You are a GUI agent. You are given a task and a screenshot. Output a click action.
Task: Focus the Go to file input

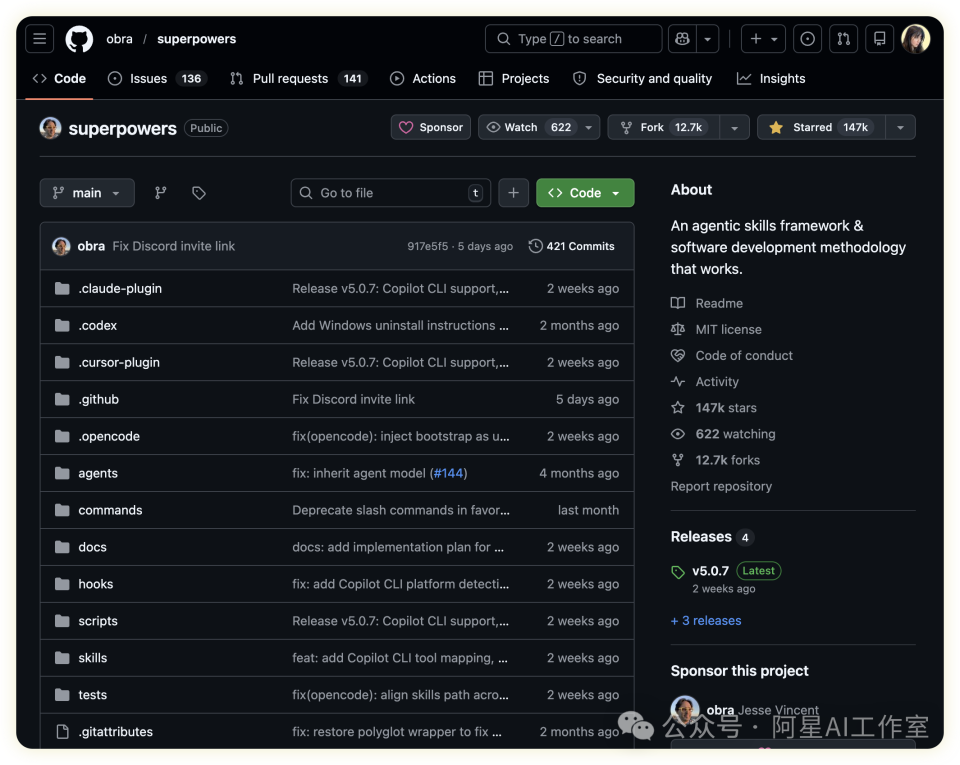(x=391, y=193)
